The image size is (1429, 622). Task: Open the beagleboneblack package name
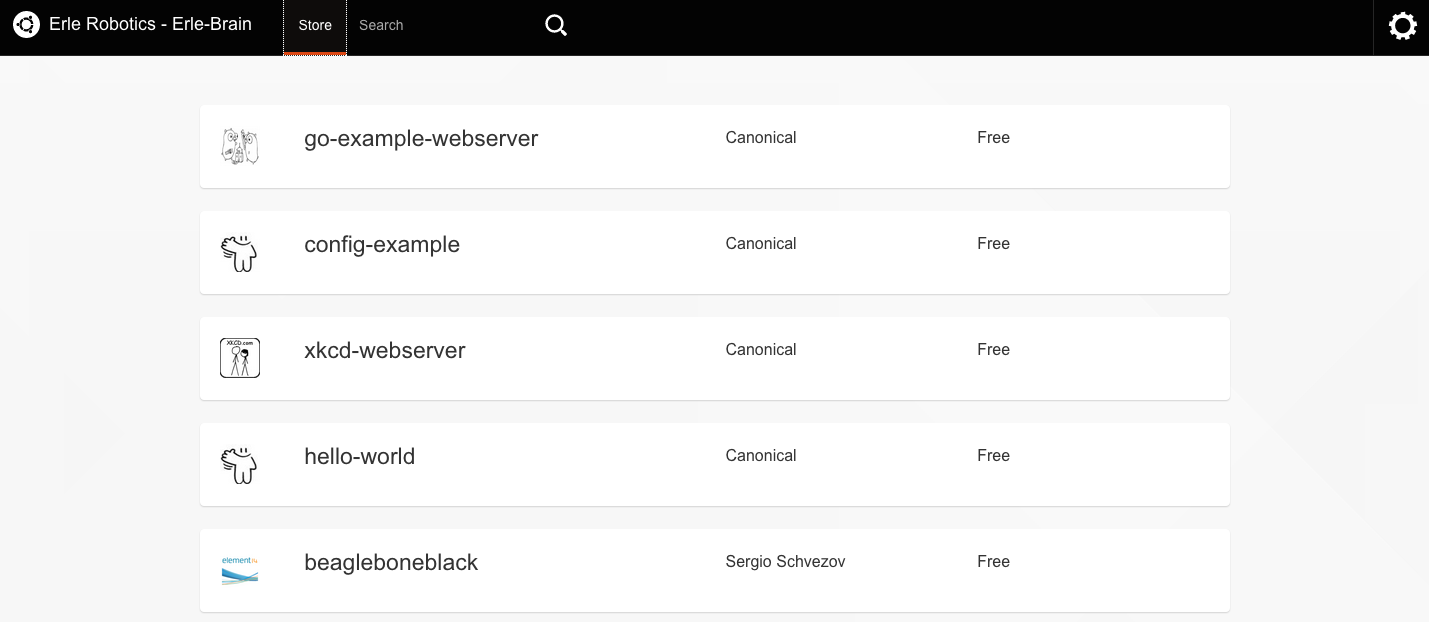point(391,563)
